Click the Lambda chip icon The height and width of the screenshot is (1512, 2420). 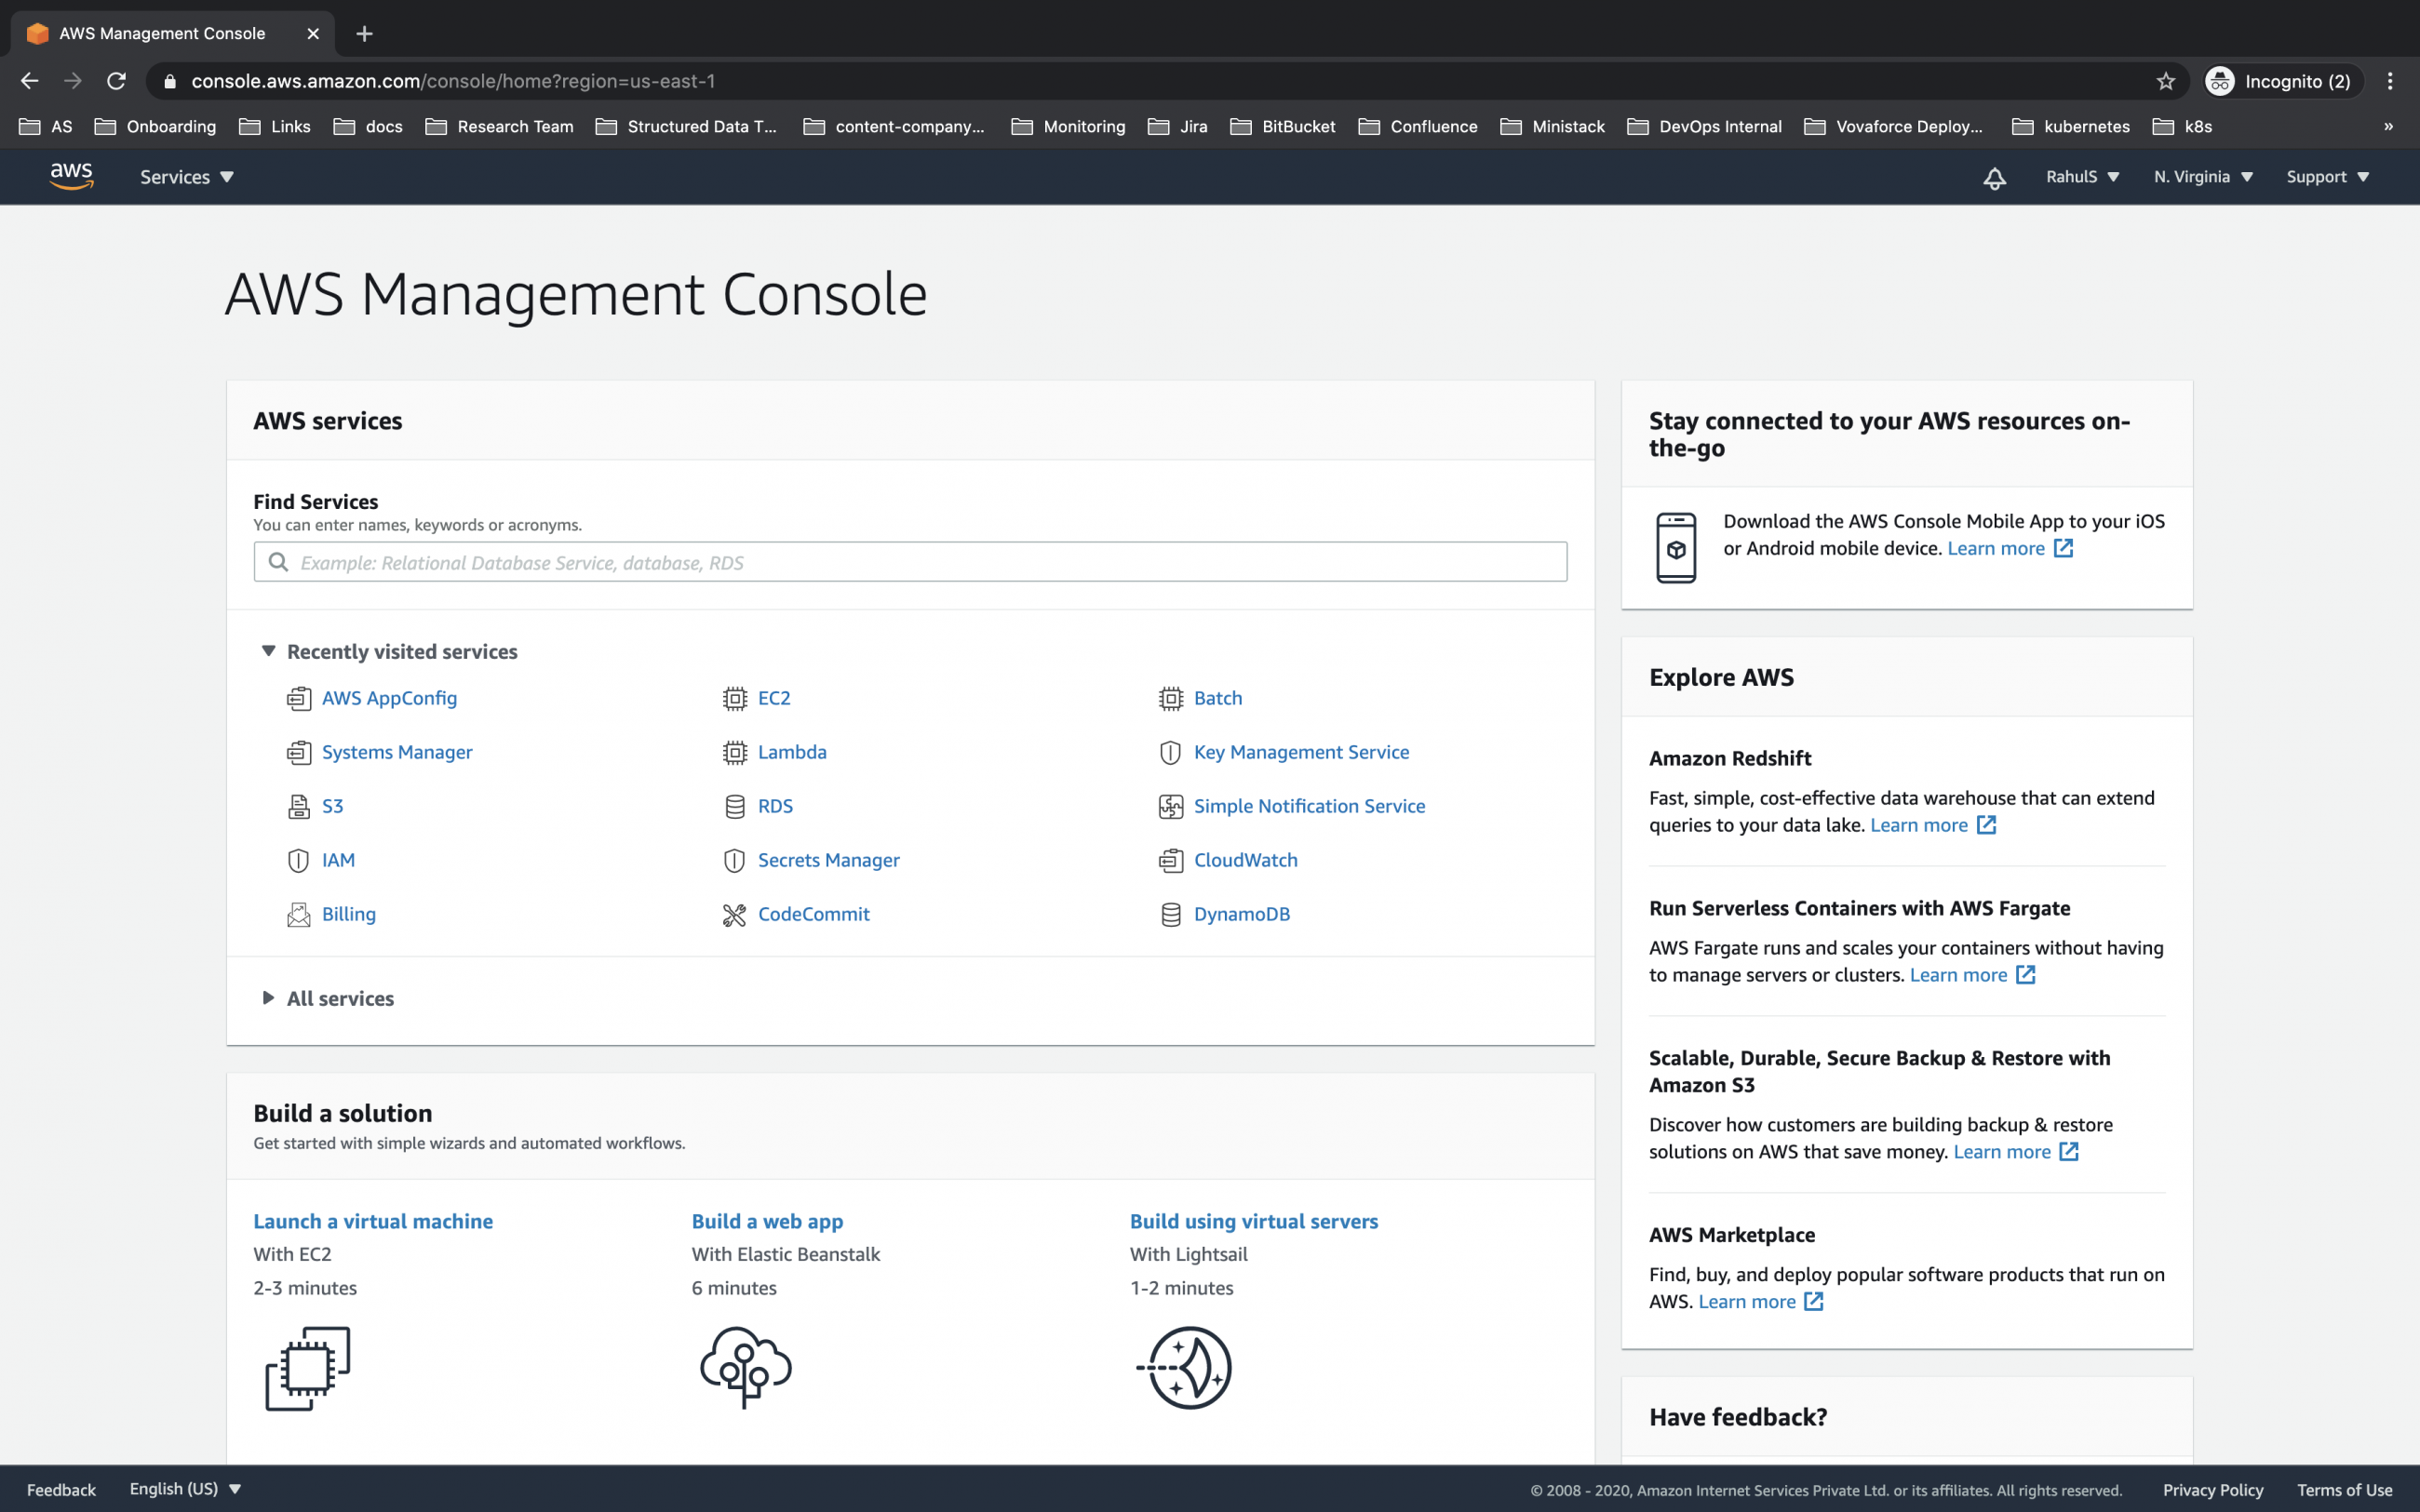click(734, 752)
